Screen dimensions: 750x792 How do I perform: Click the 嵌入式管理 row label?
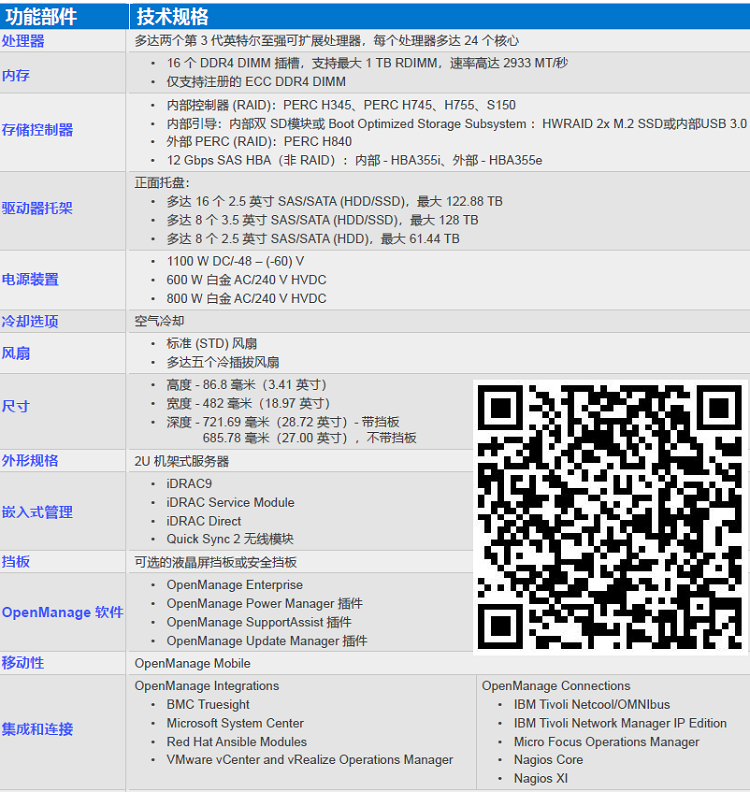click(x=37, y=512)
